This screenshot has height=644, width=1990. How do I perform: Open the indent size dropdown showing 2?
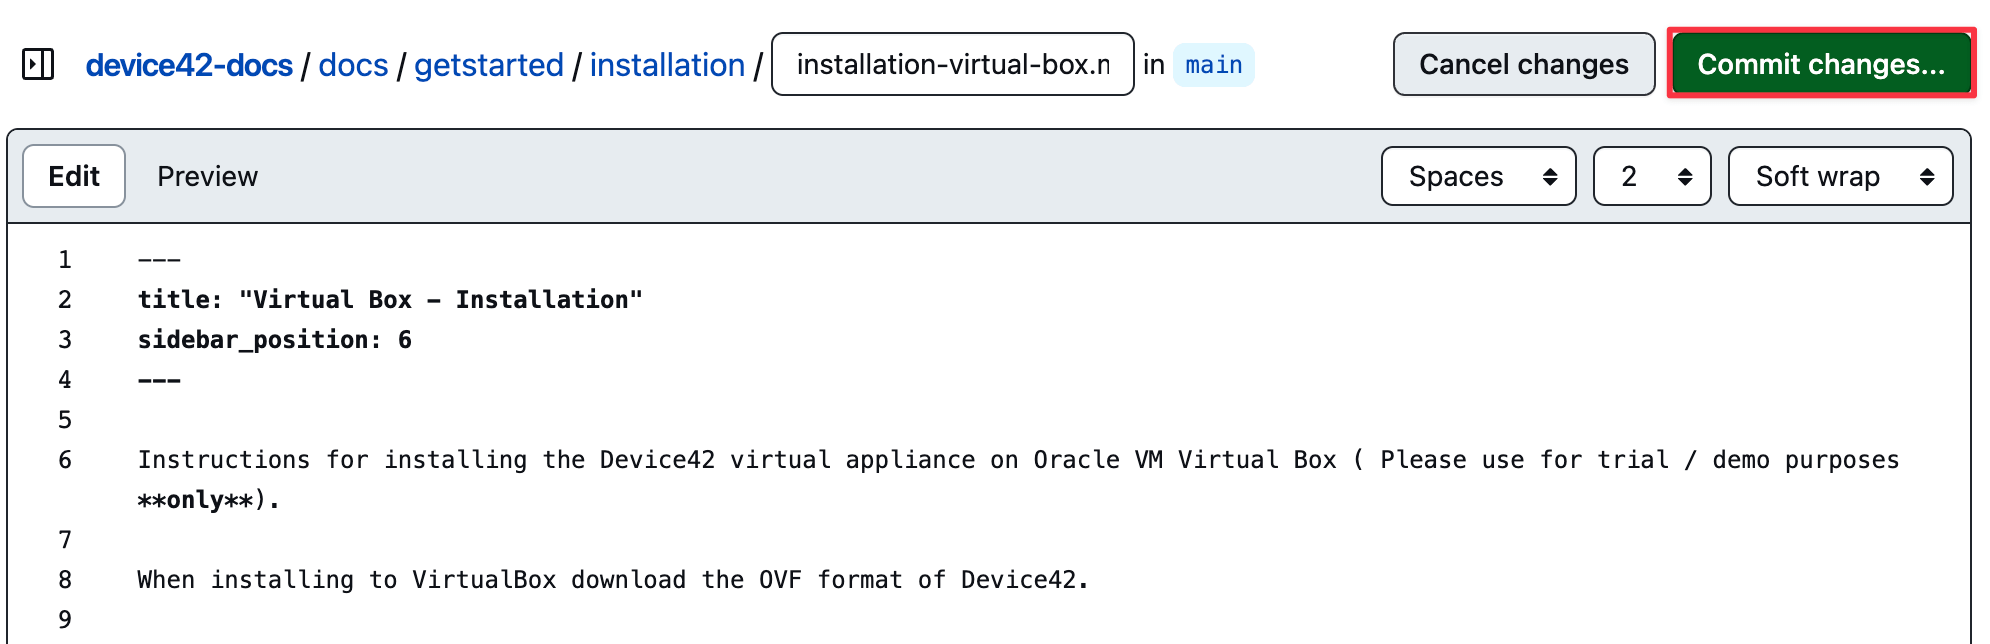pos(1651,176)
